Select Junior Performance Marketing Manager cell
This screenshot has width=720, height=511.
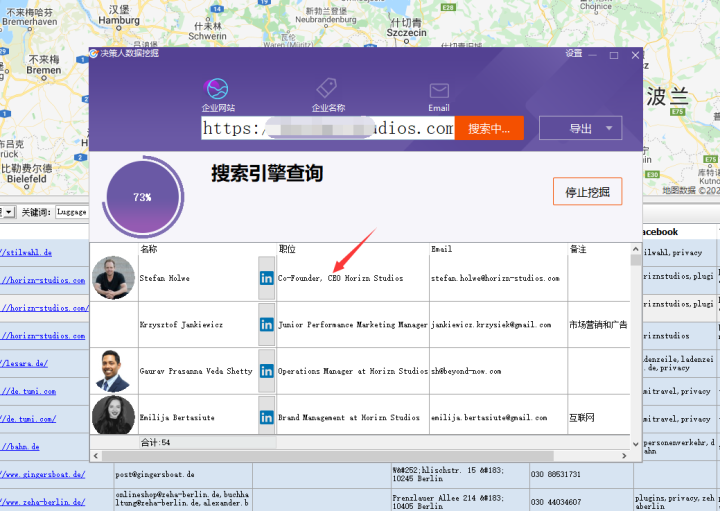[353, 325]
